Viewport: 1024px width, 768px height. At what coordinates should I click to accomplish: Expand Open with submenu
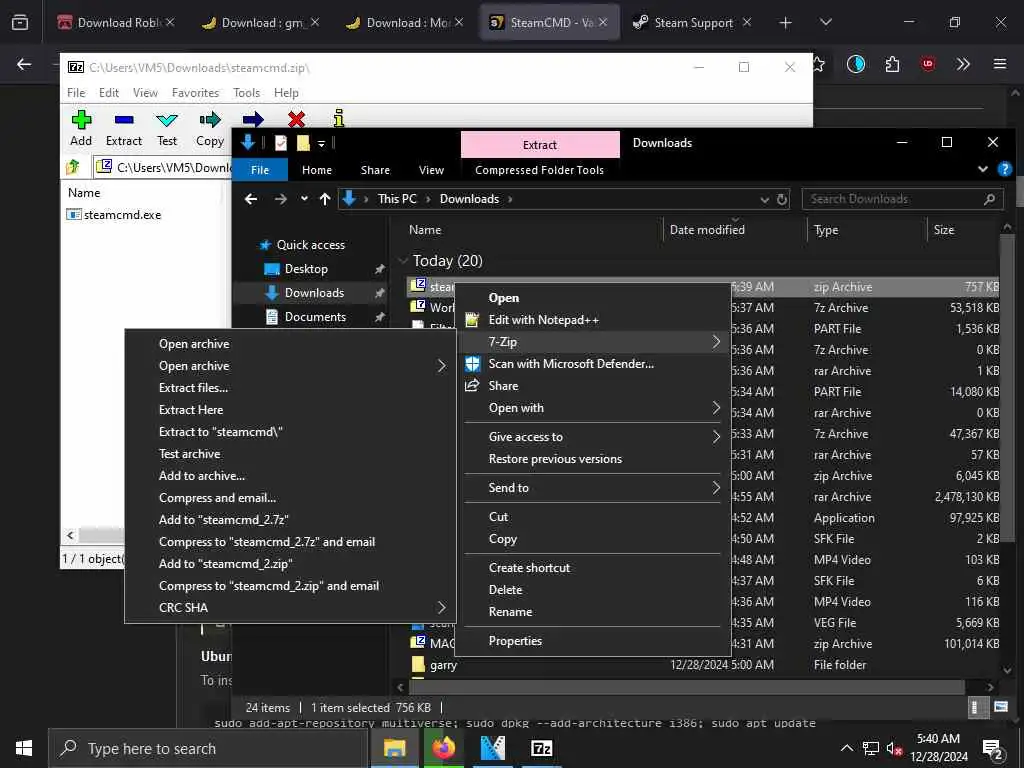tap(593, 408)
